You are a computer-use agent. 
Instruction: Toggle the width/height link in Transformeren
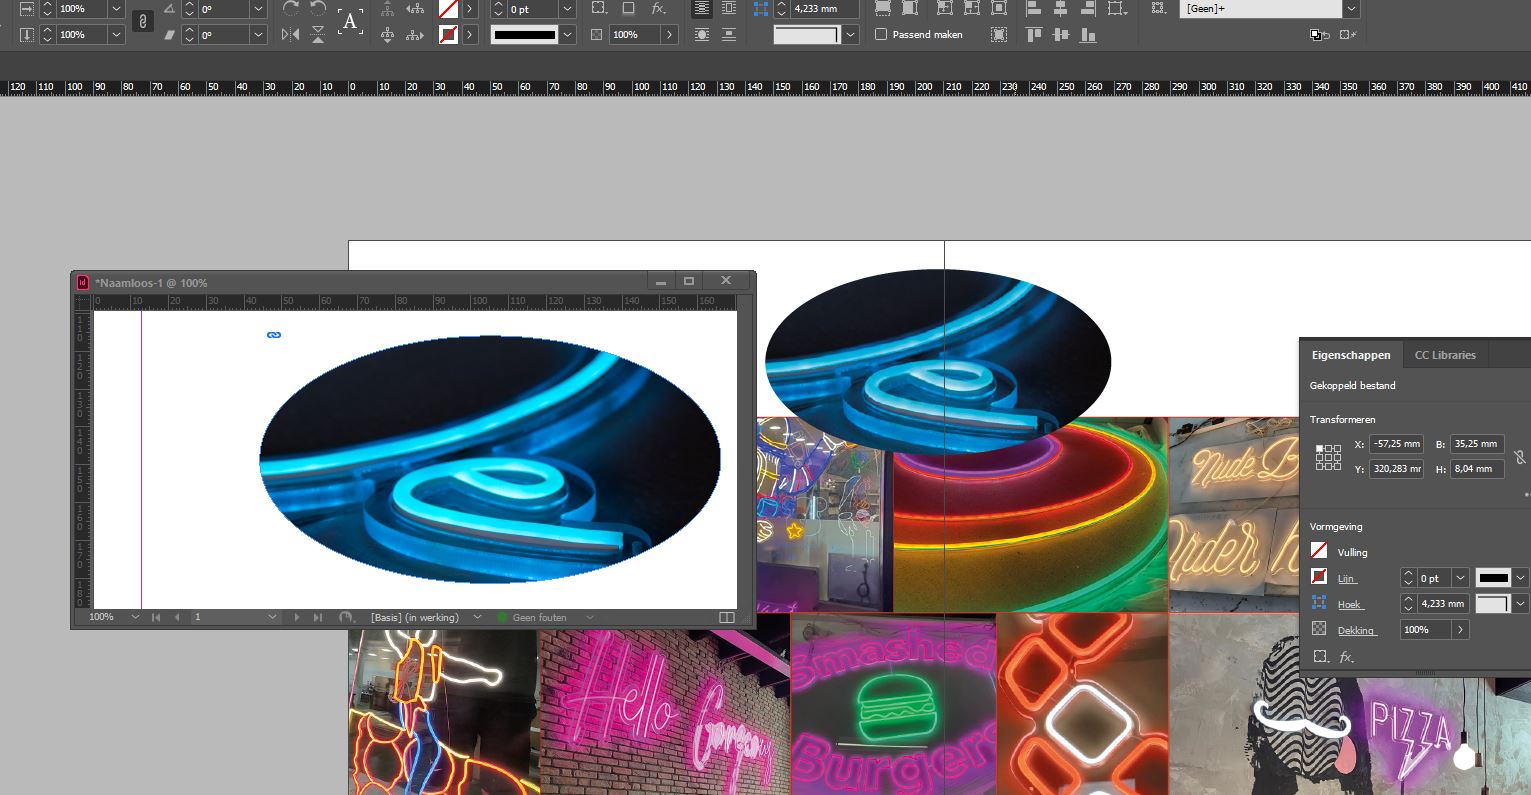coord(1520,457)
